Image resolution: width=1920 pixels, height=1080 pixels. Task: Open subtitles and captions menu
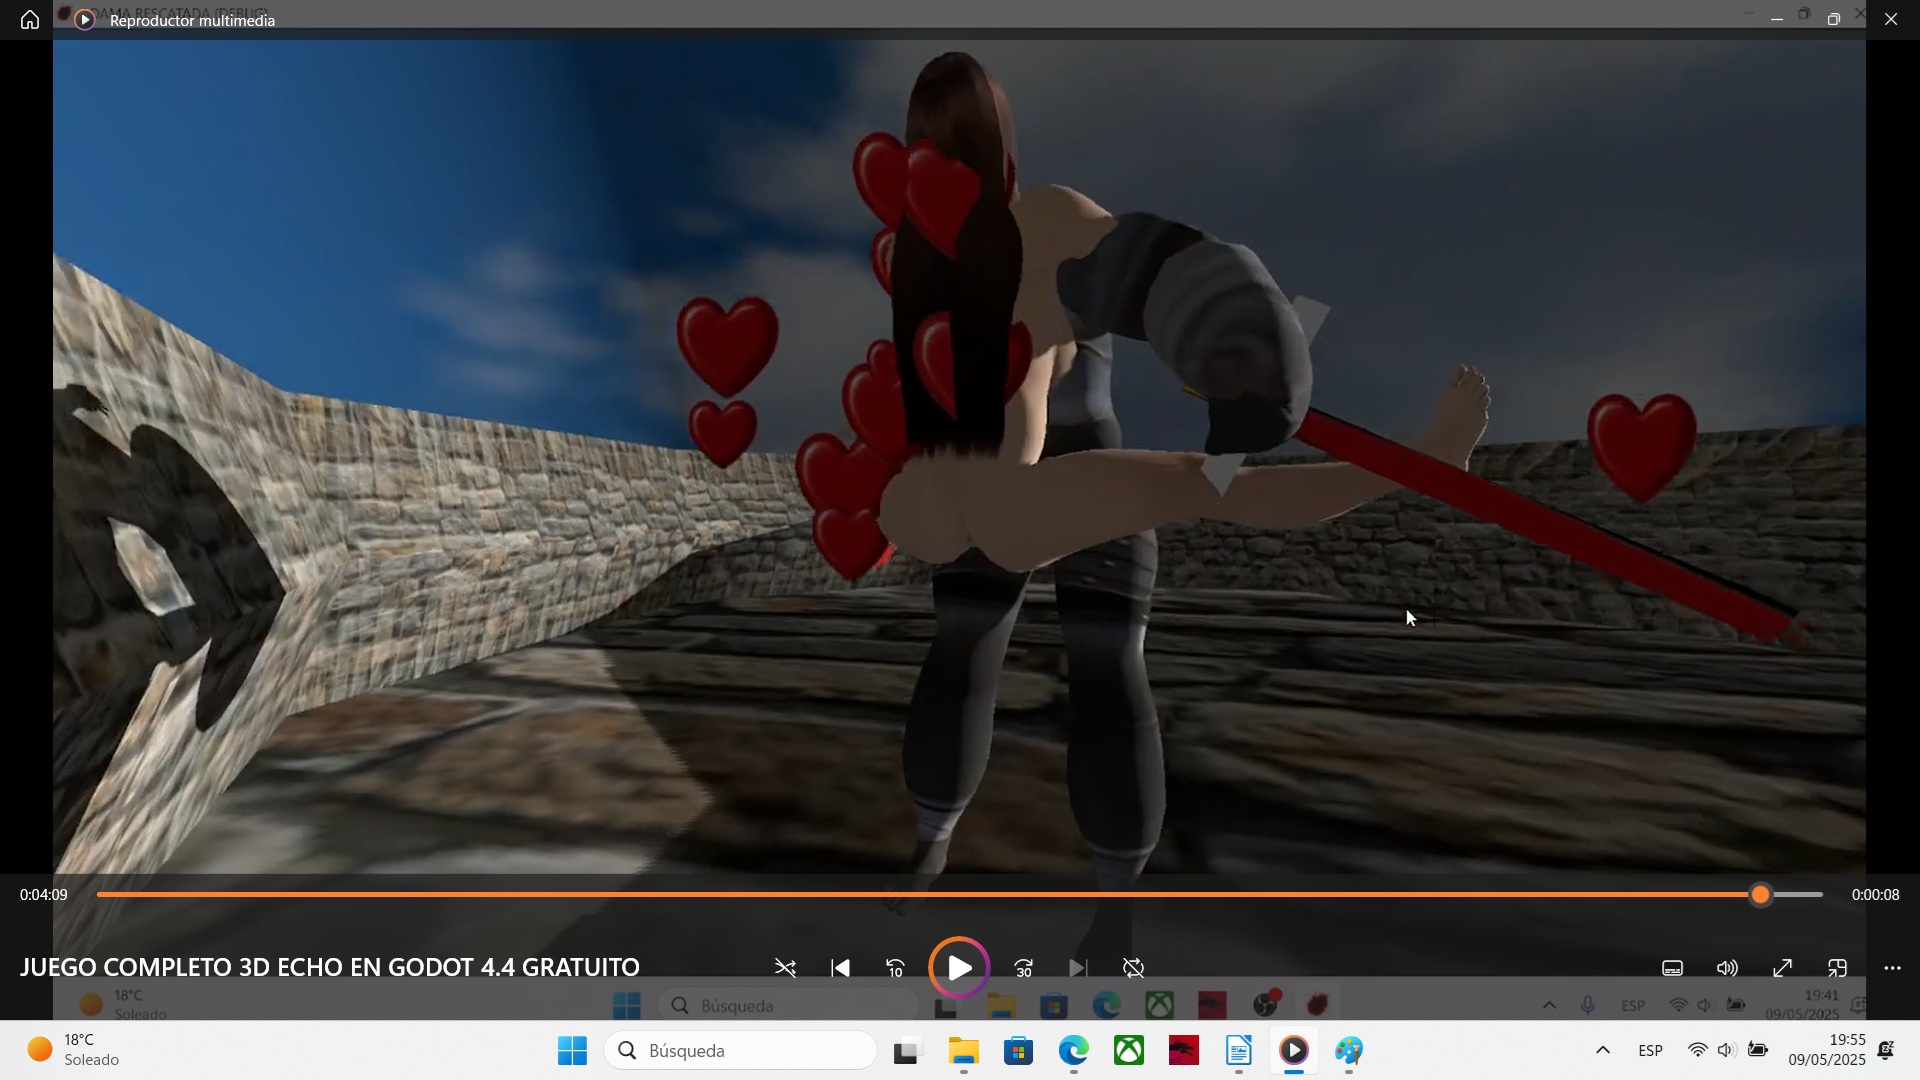1673,968
